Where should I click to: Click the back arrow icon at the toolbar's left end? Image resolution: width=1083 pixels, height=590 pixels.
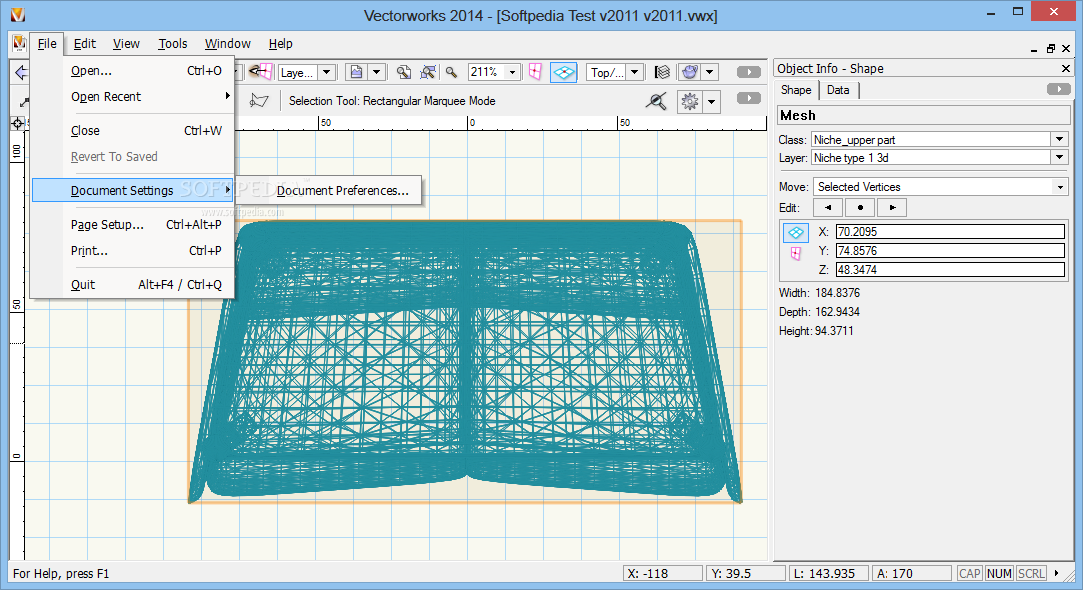[x=20, y=72]
